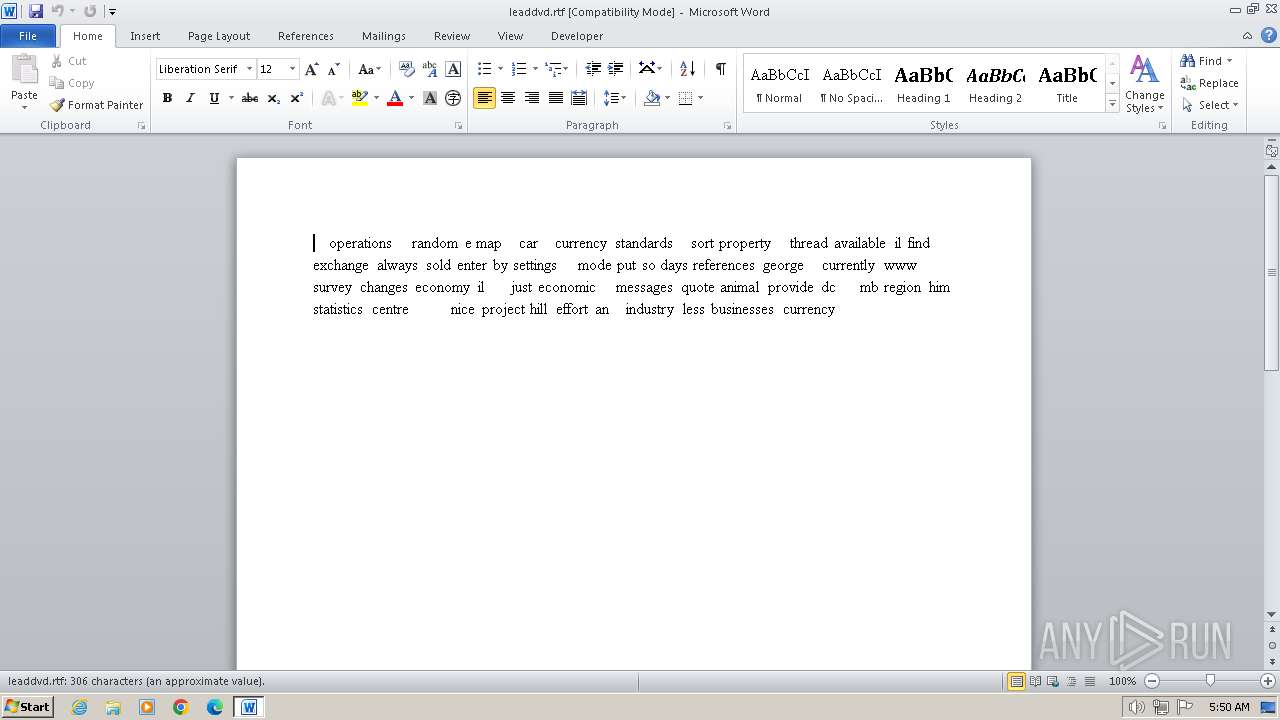Click the zoom slider handle
The width and height of the screenshot is (1280, 720).
1210,681
